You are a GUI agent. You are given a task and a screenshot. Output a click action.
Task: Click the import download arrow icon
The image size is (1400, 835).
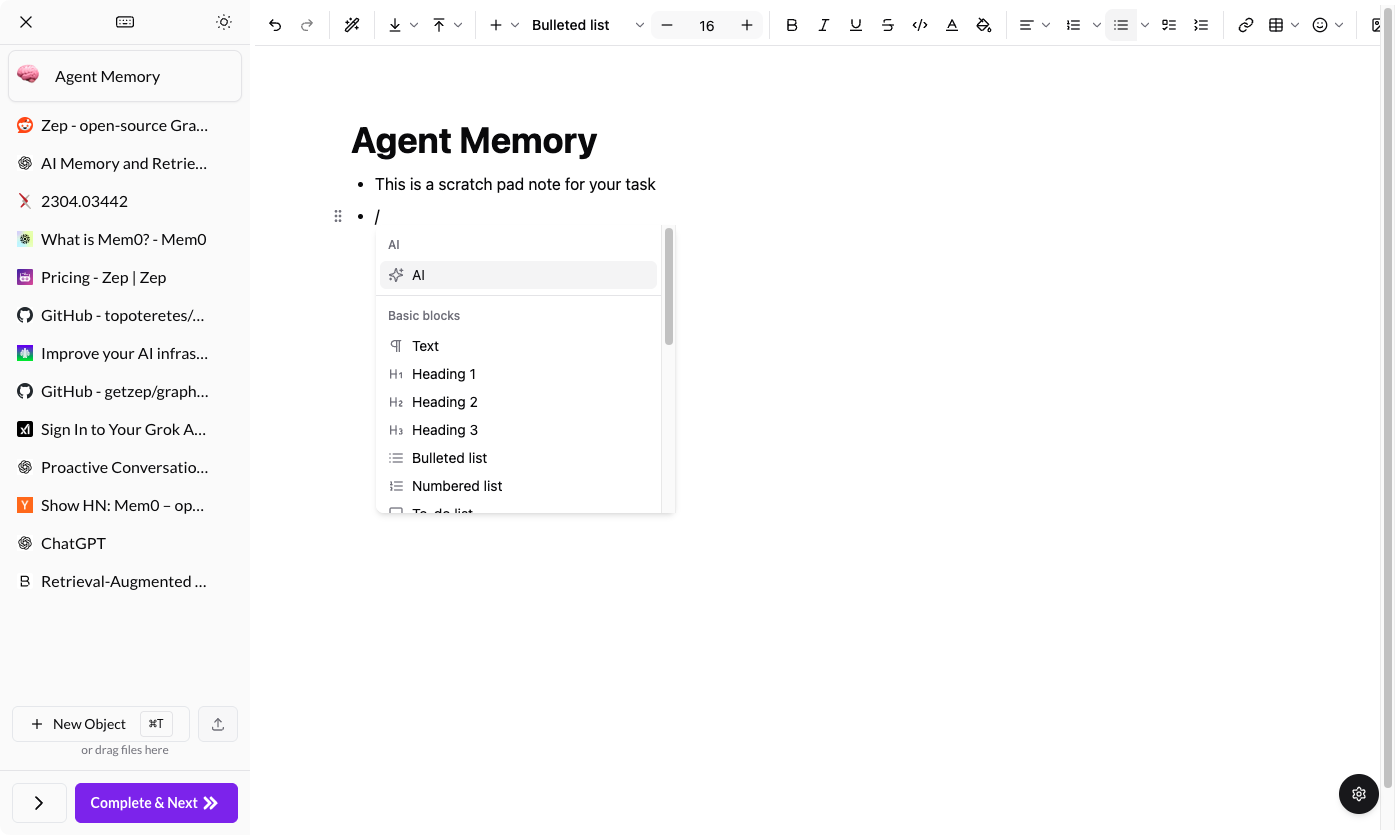pyautogui.click(x=395, y=25)
